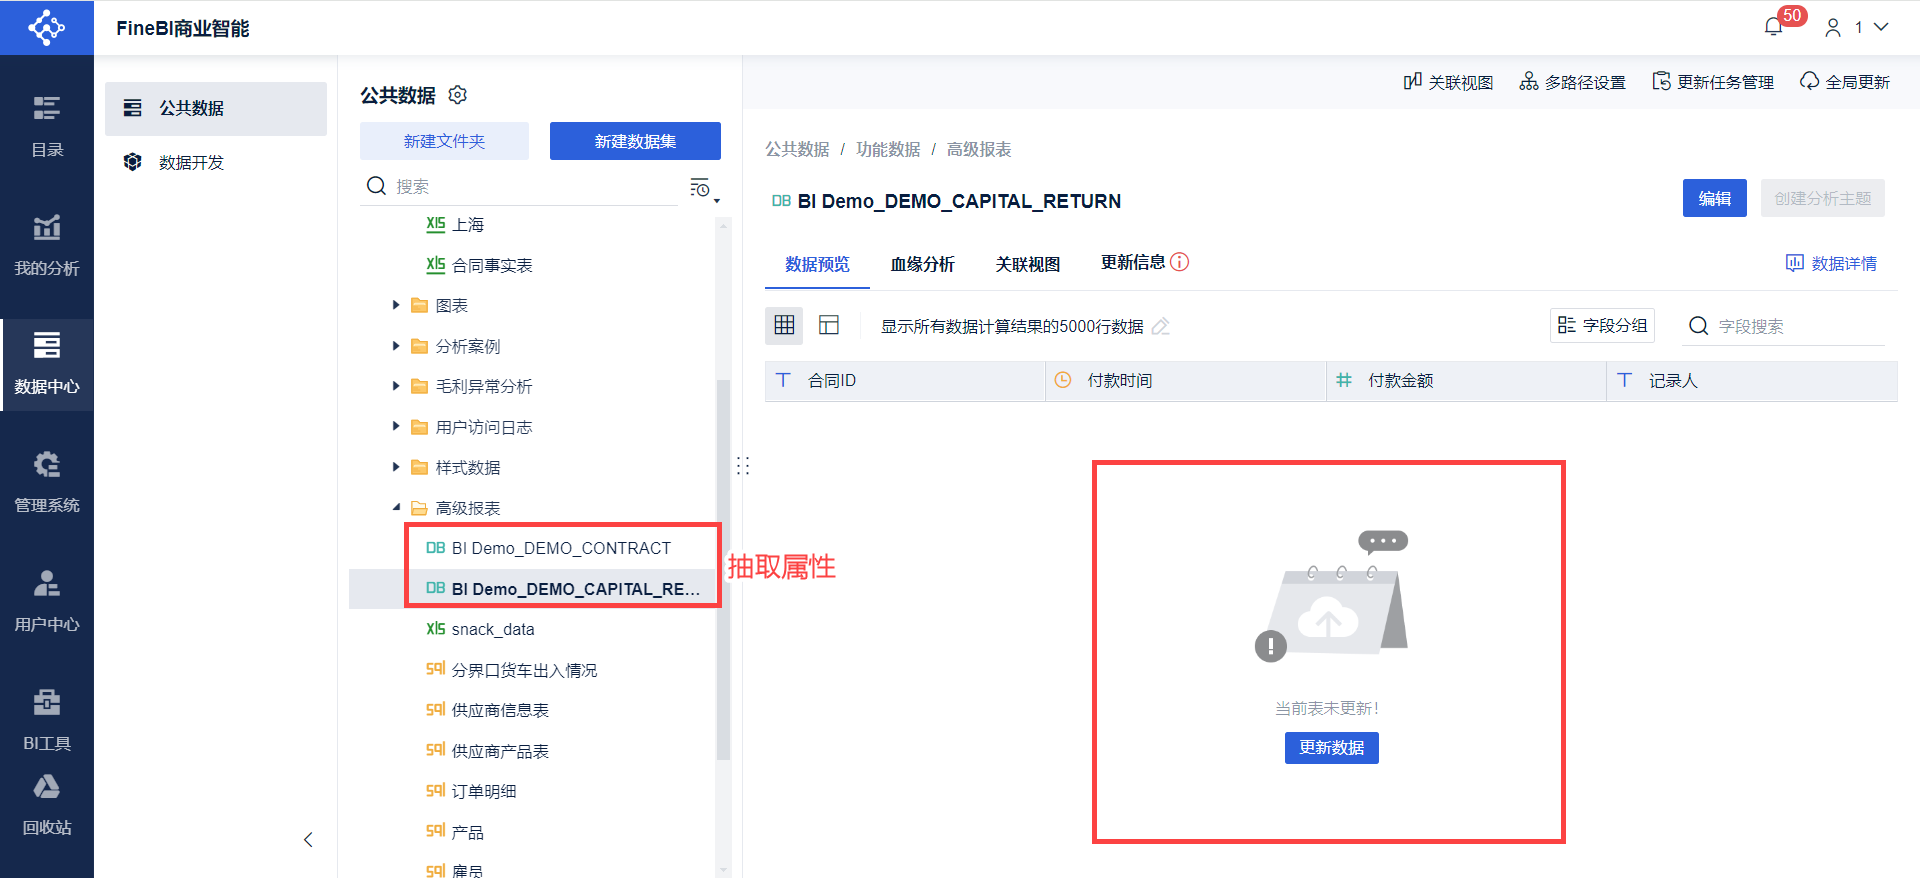Click the 创建分析主题 button
The width and height of the screenshot is (1920, 878).
[1822, 198]
